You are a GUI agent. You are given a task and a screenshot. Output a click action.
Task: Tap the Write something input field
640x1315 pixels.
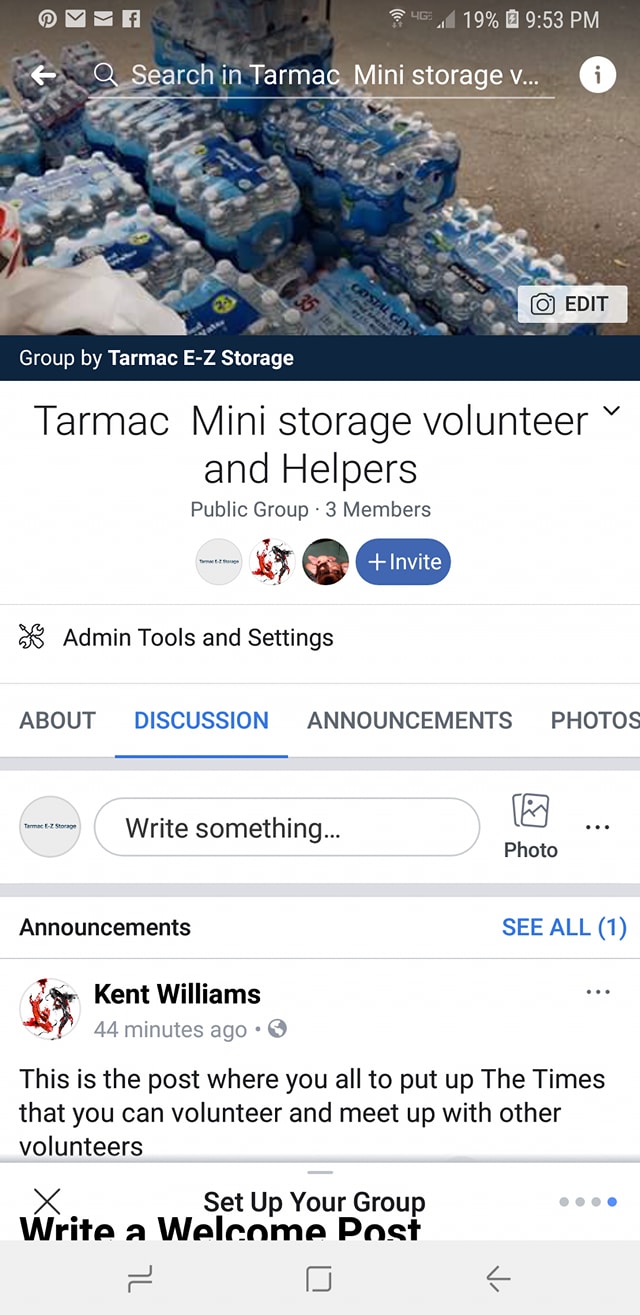point(287,827)
